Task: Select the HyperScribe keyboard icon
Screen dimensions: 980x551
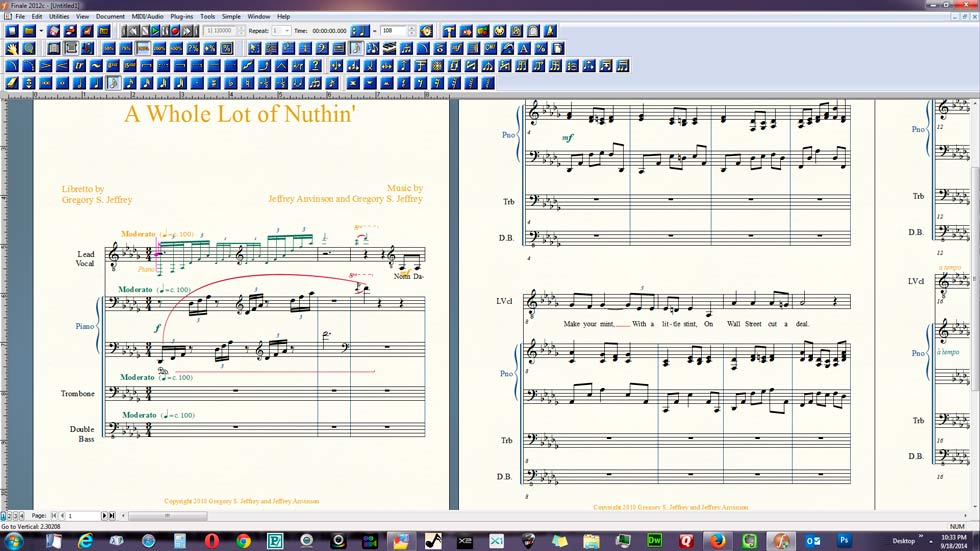Action: pyautogui.click(x=389, y=48)
